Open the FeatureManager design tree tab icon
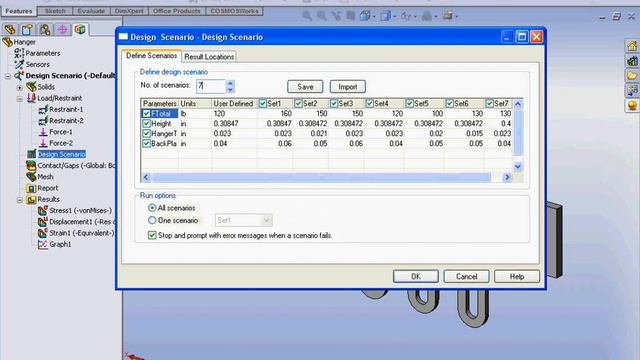The image size is (640, 360). (10, 29)
